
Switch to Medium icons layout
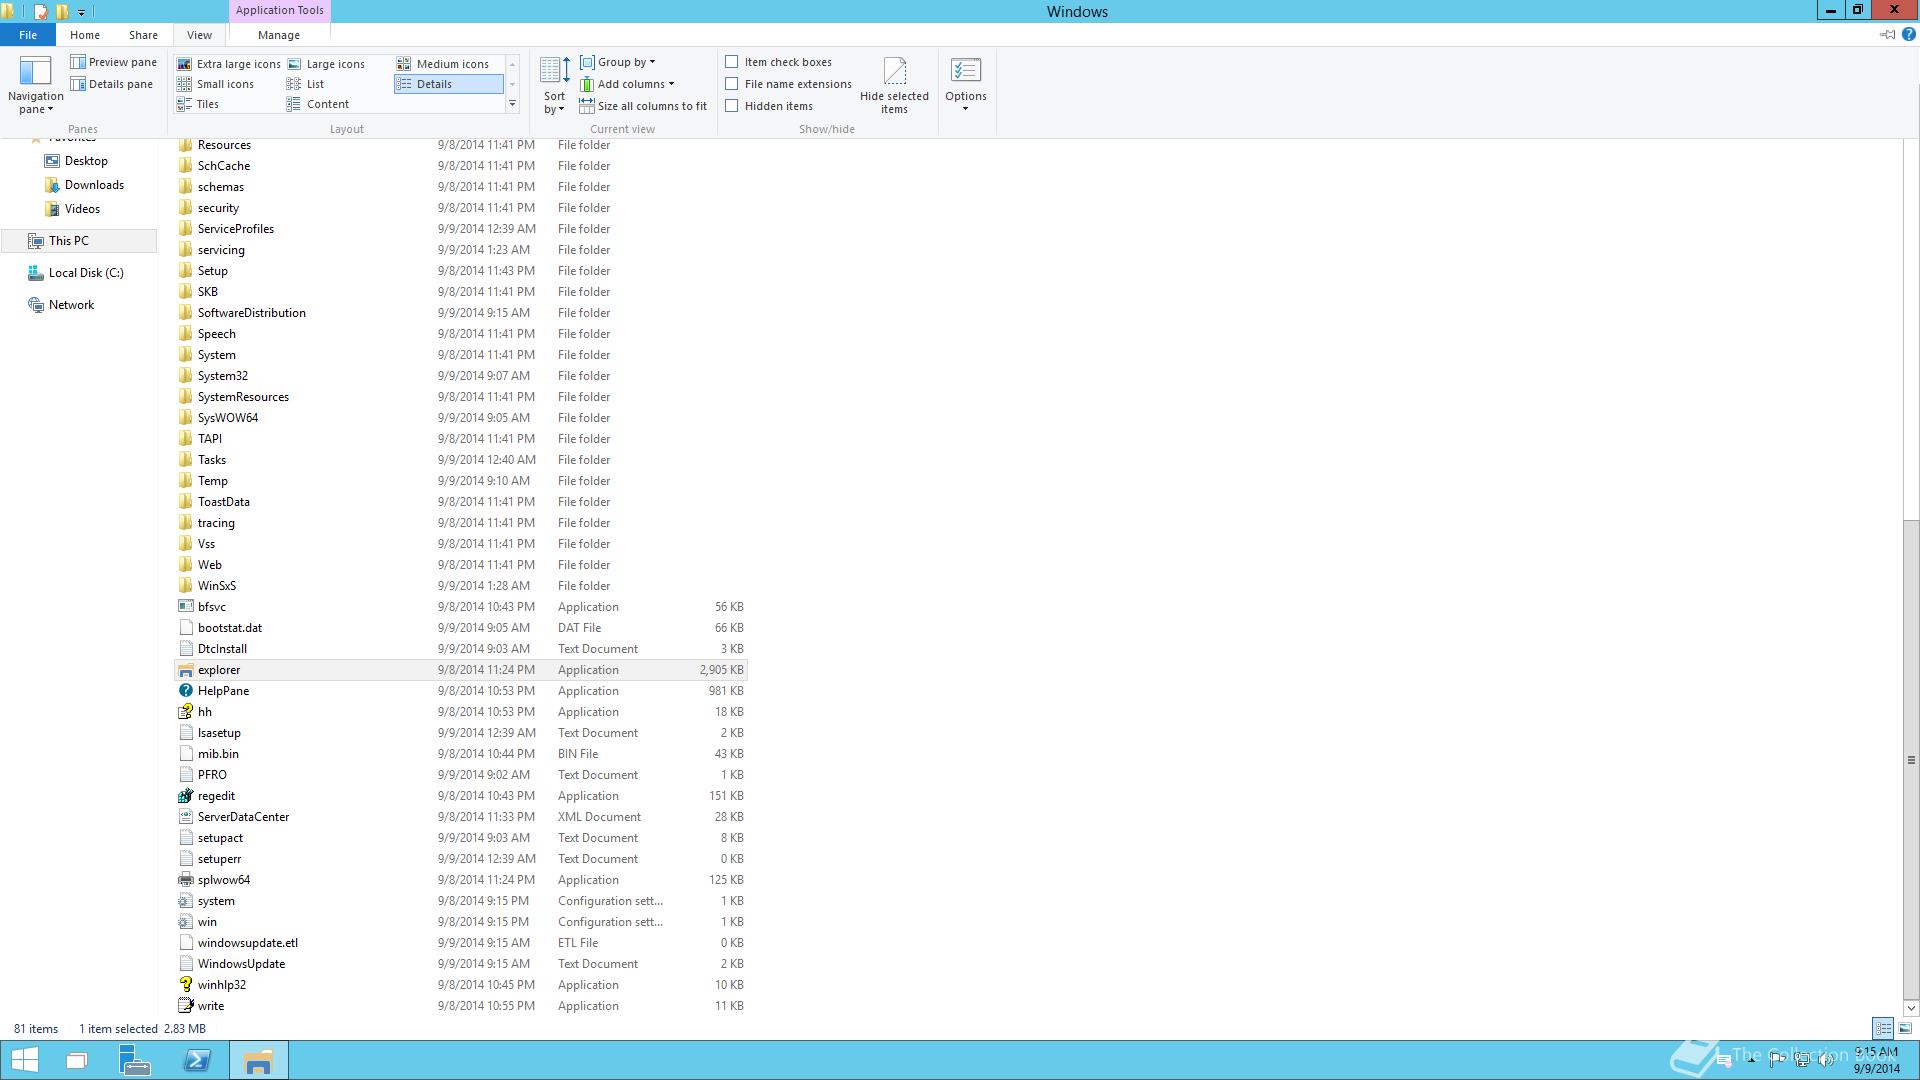click(x=443, y=64)
